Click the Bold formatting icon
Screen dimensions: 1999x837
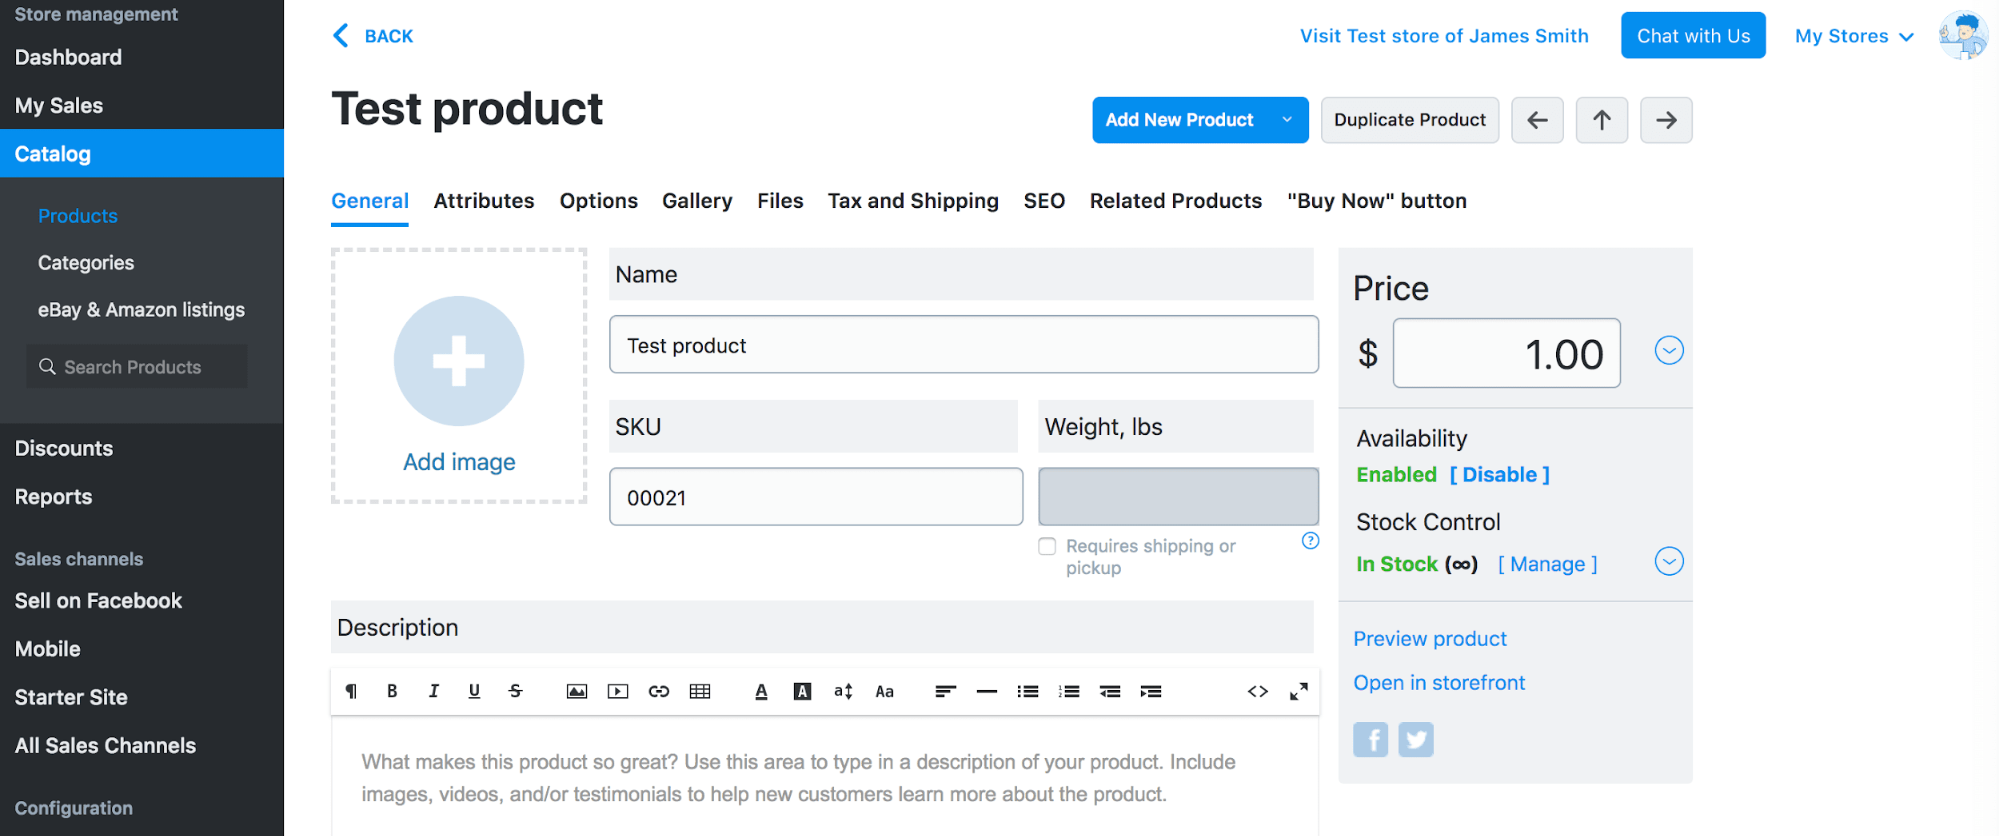[x=392, y=691]
